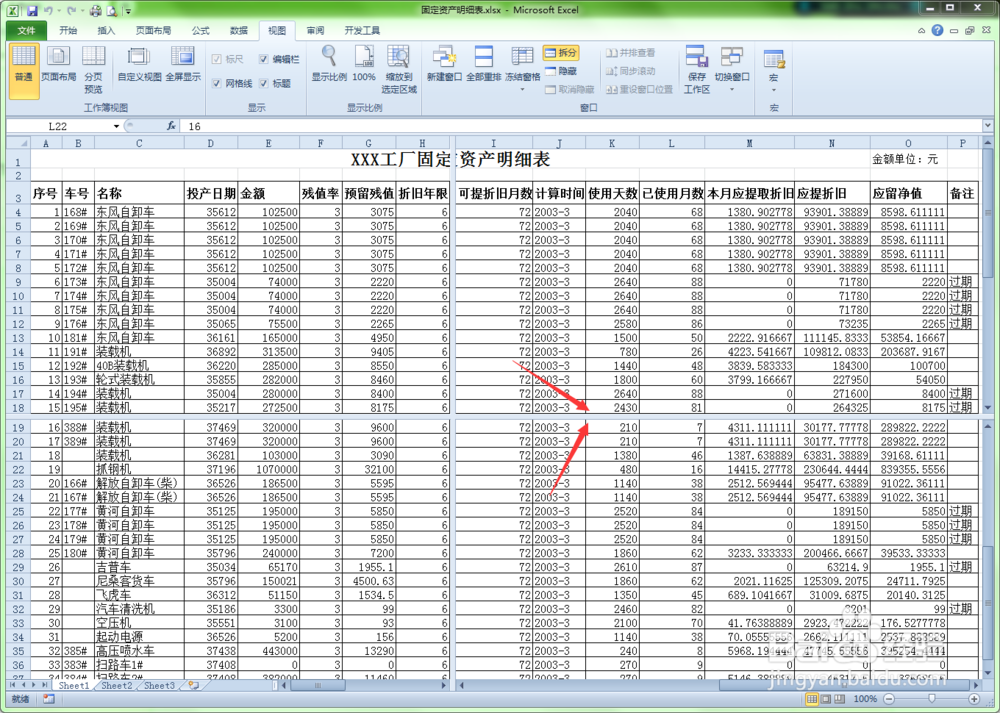Open Macros (宏) dropdown
The height and width of the screenshot is (713, 1000).
coord(774,89)
